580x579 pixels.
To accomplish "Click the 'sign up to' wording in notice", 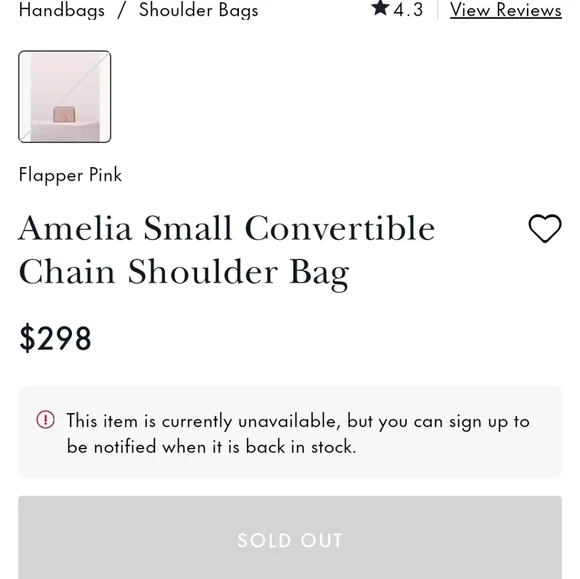I will (489, 422).
